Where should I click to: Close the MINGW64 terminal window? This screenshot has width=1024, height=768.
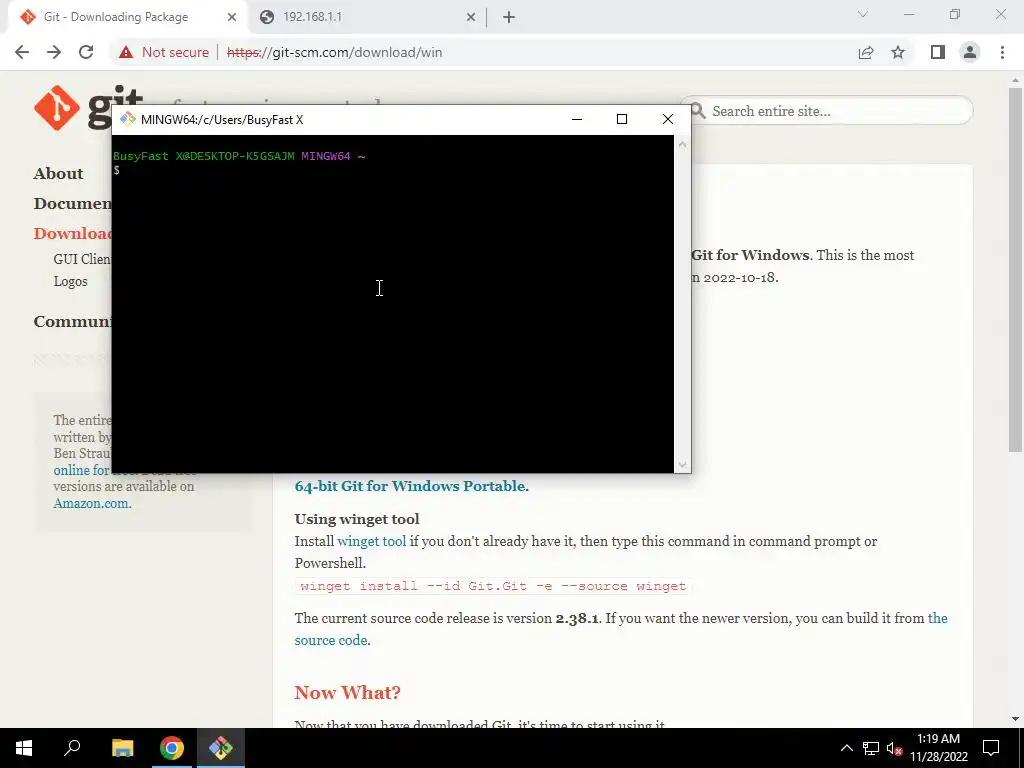point(667,119)
